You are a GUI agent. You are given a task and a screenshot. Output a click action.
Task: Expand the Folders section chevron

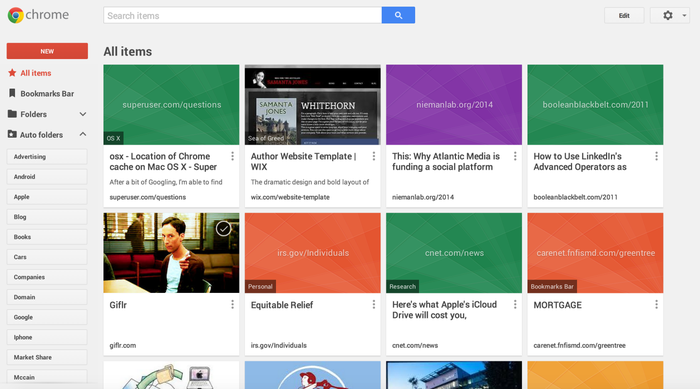click(x=83, y=114)
